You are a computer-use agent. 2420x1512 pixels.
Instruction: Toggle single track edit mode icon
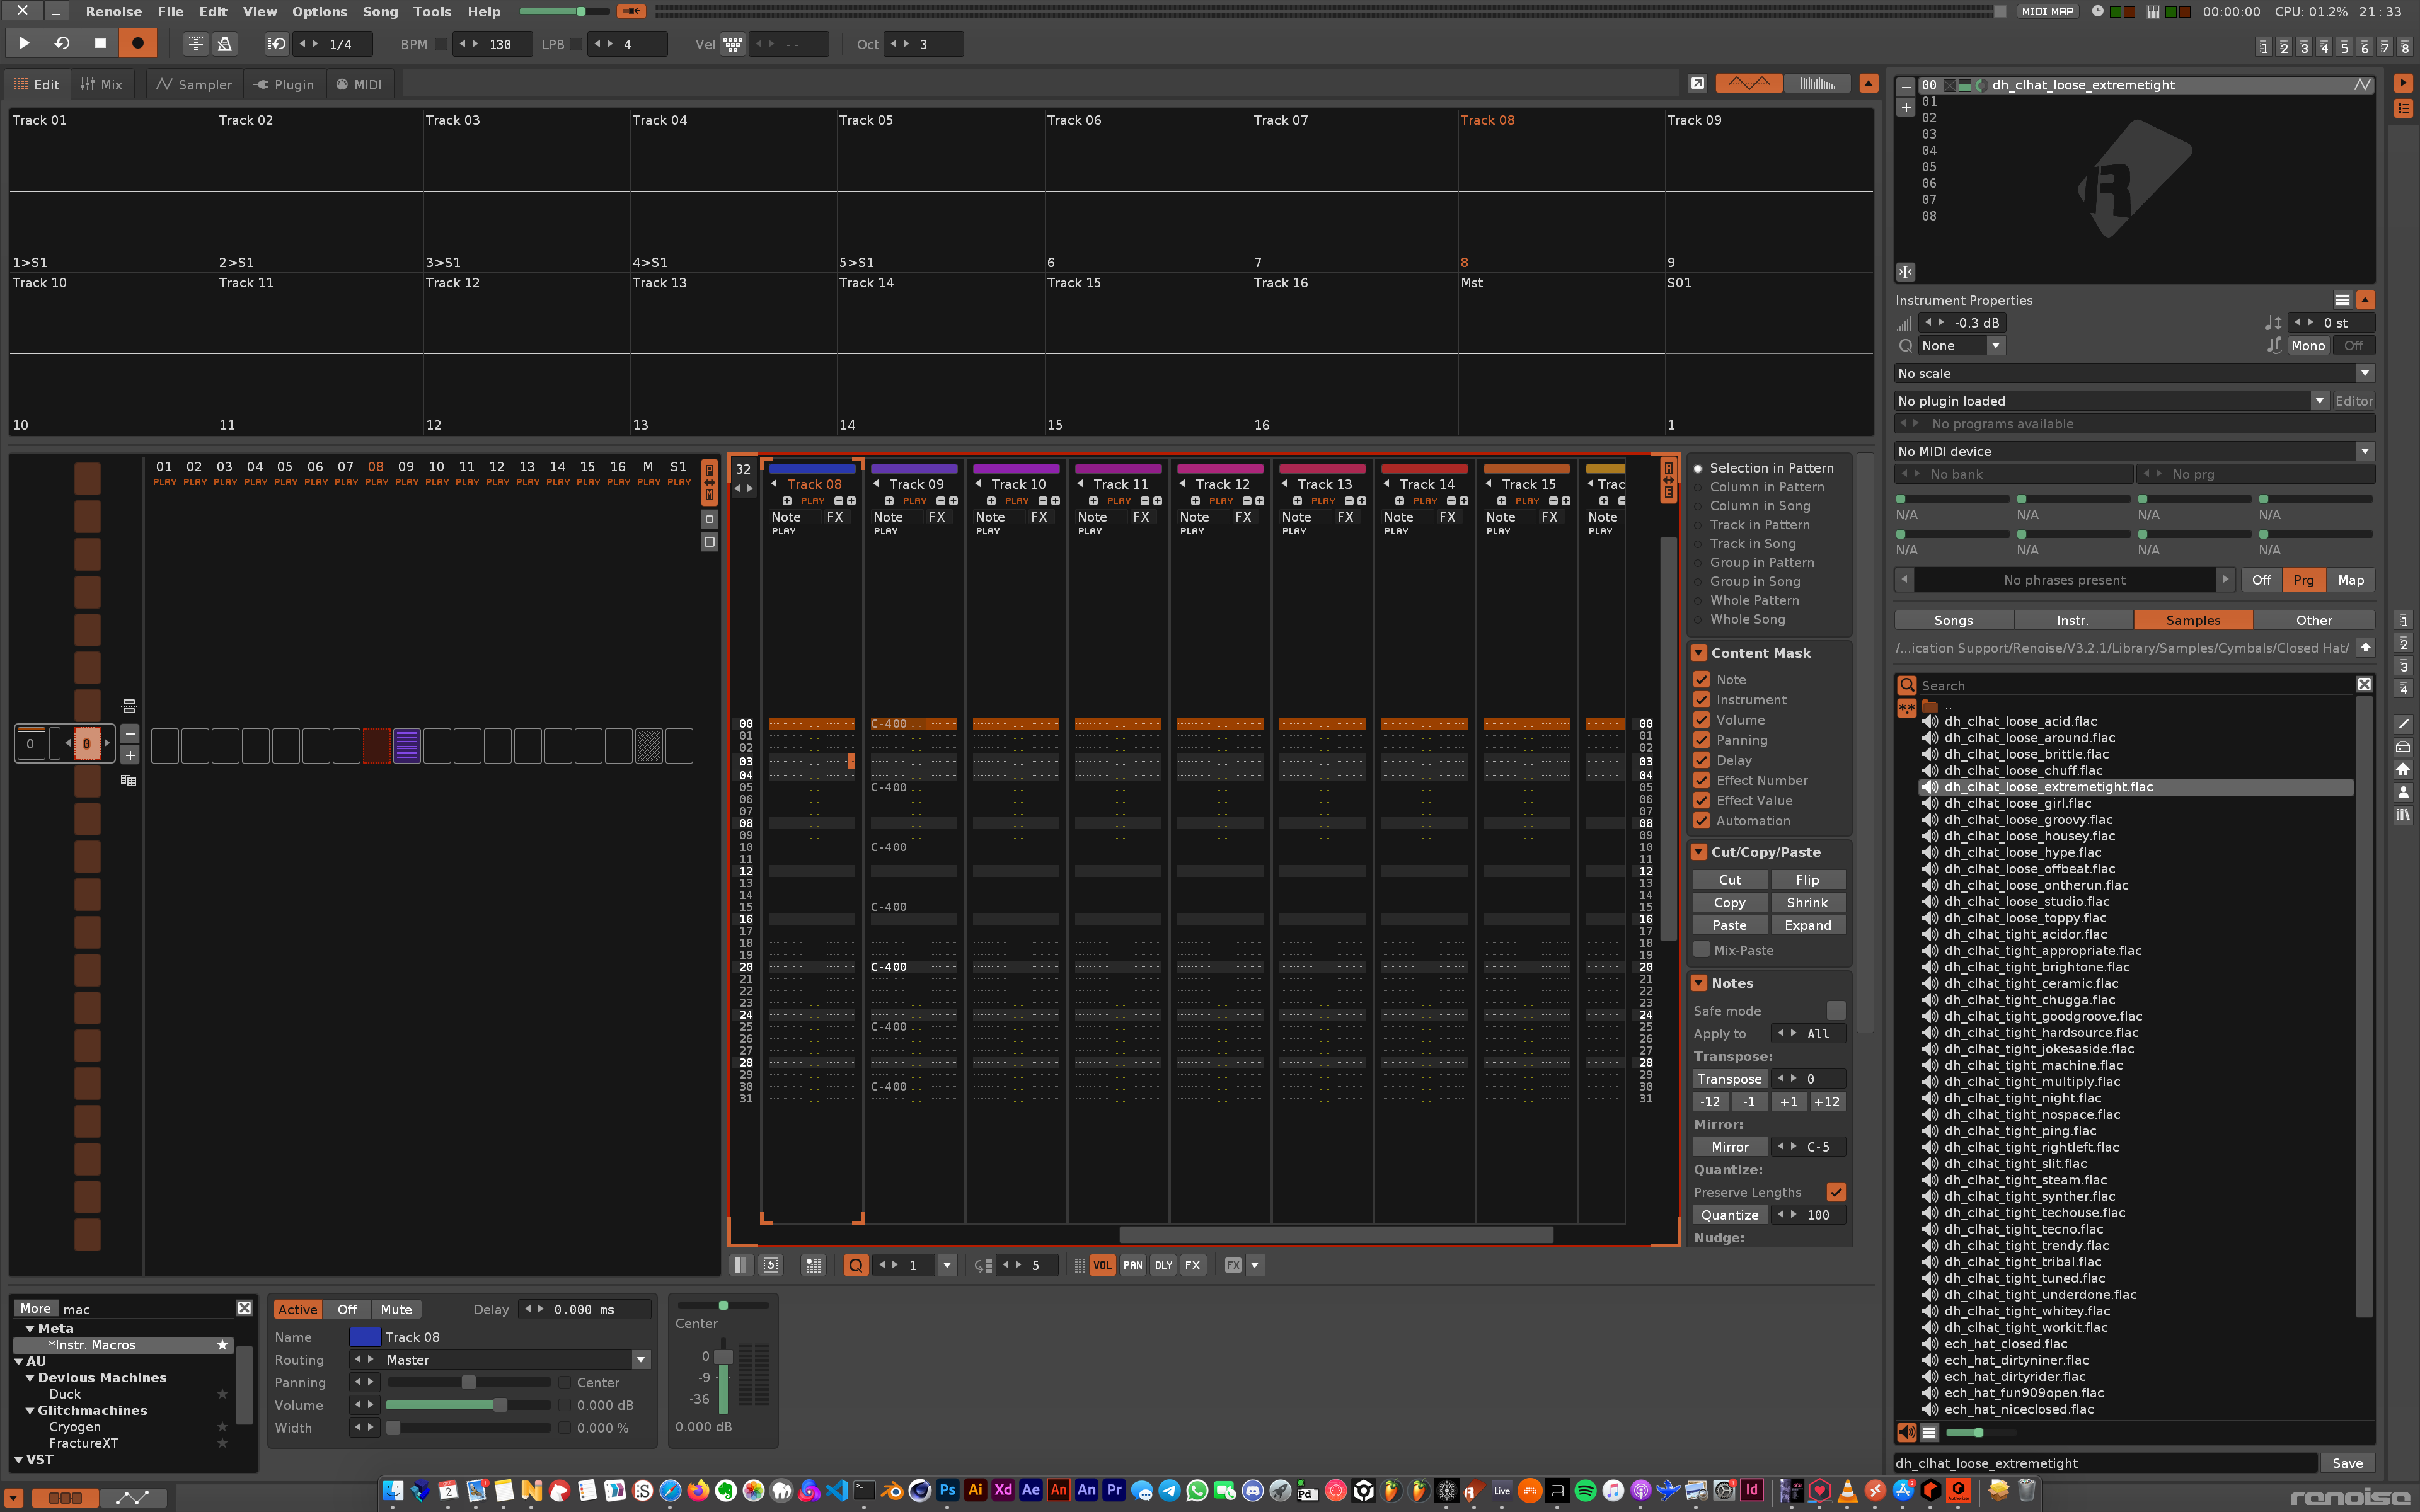(x=741, y=1265)
